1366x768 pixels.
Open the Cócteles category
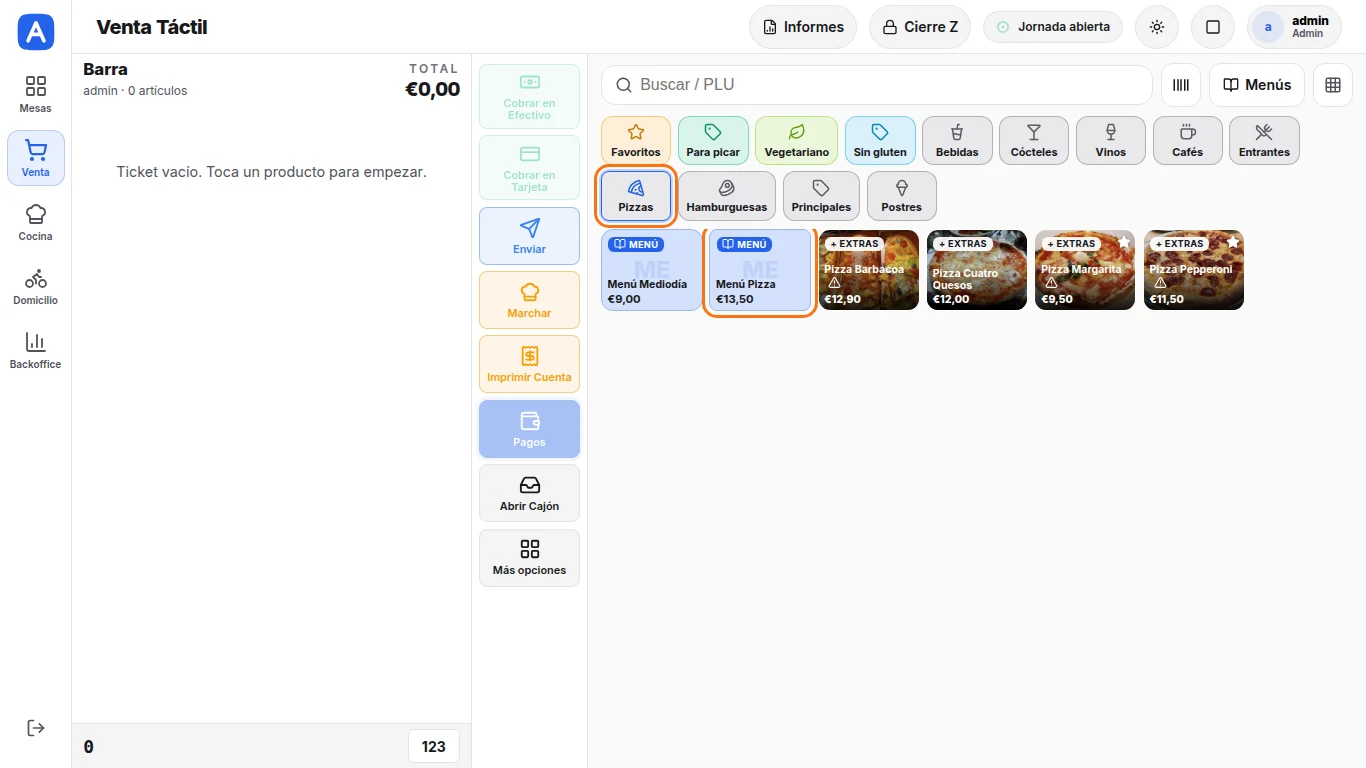[x=1034, y=140]
